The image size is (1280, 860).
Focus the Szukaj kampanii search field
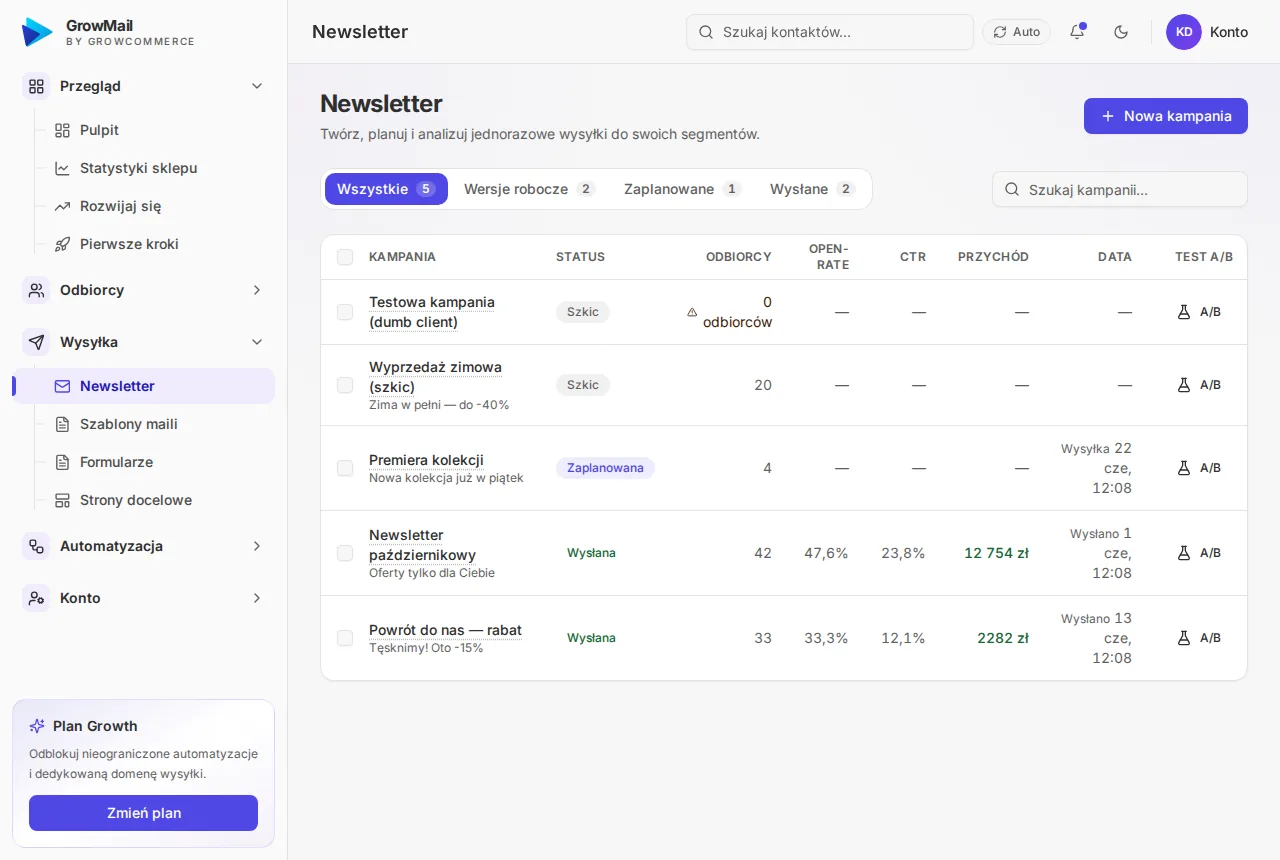[x=1120, y=189]
